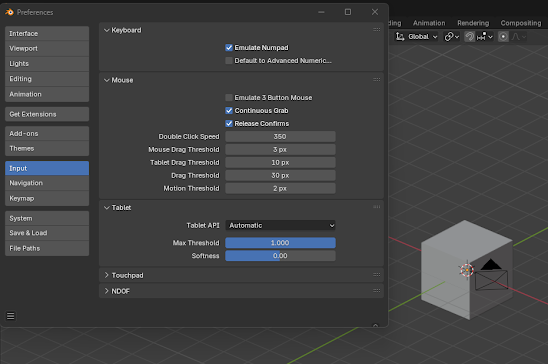Open the Tablet API Automatic dropdown

280,225
